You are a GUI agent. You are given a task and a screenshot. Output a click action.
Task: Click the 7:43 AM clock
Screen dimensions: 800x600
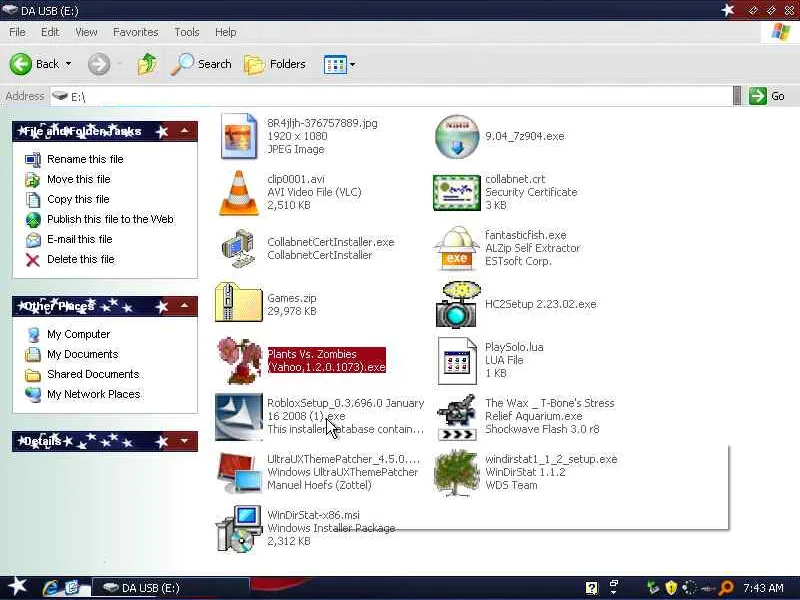point(763,588)
